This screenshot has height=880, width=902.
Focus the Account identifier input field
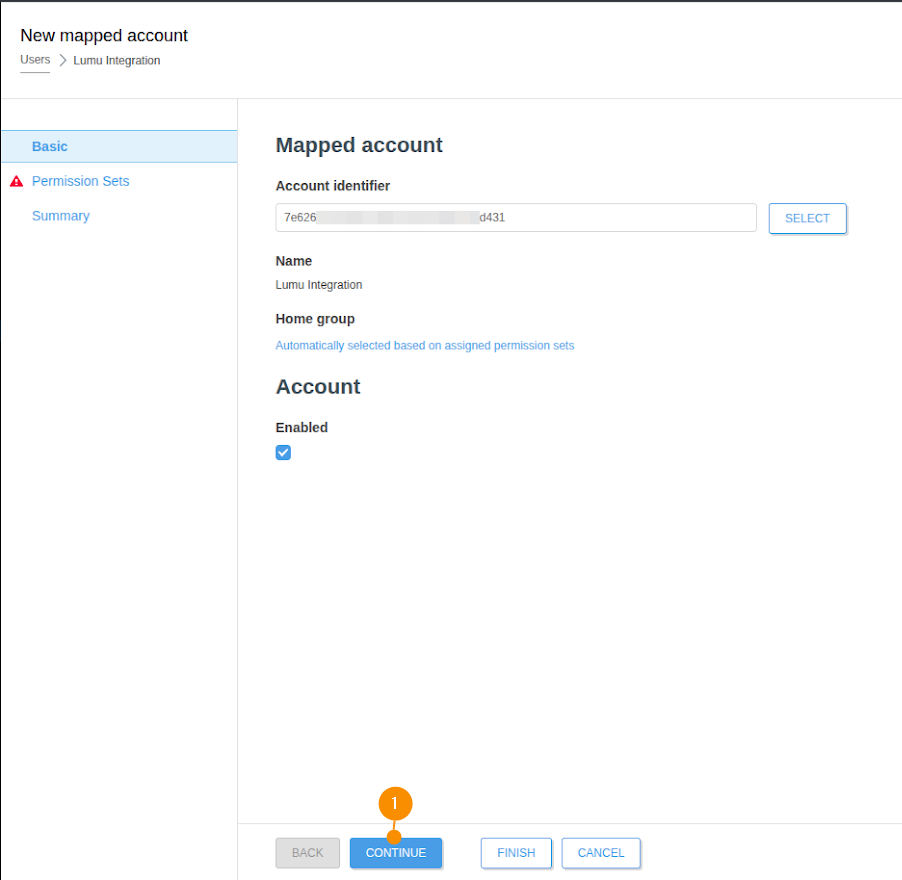[515, 218]
